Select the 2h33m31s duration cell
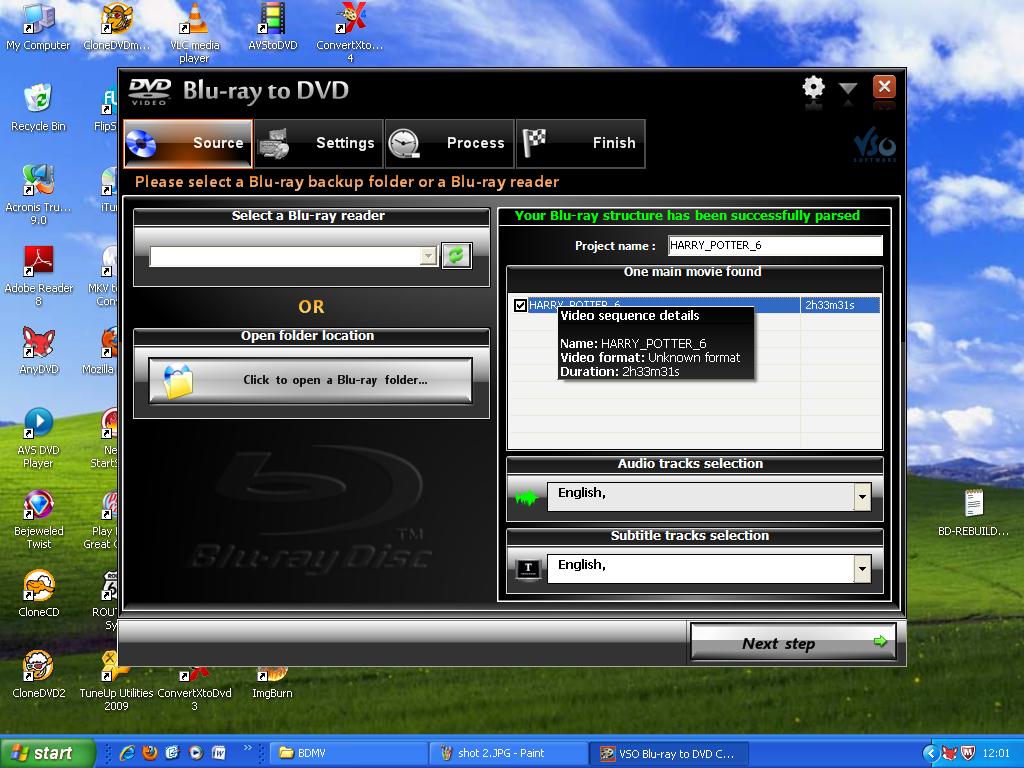The image size is (1024, 768). [x=840, y=305]
